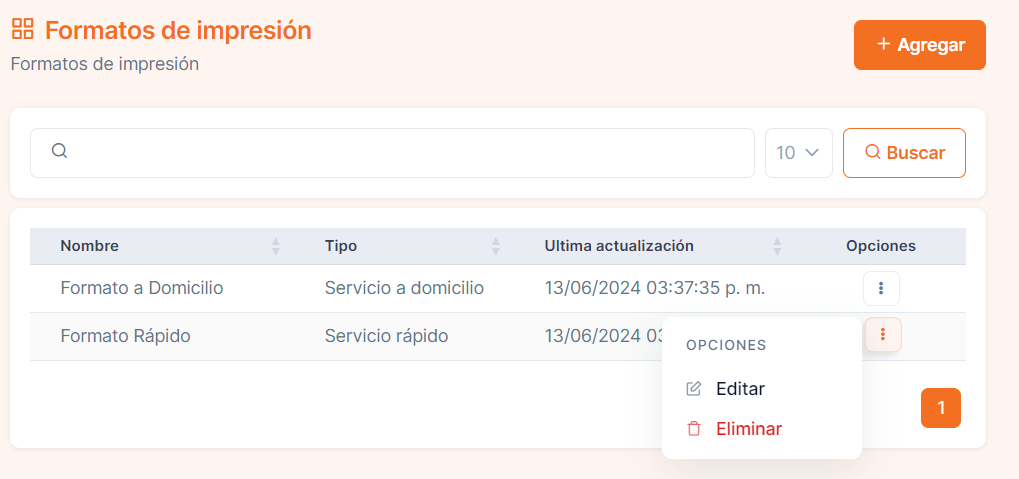The height and width of the screenshot is (479, 1019).
Task: Click the 13/06/2024 03:37:35 p. m. date cell
Action: click(x=655, y=288)
